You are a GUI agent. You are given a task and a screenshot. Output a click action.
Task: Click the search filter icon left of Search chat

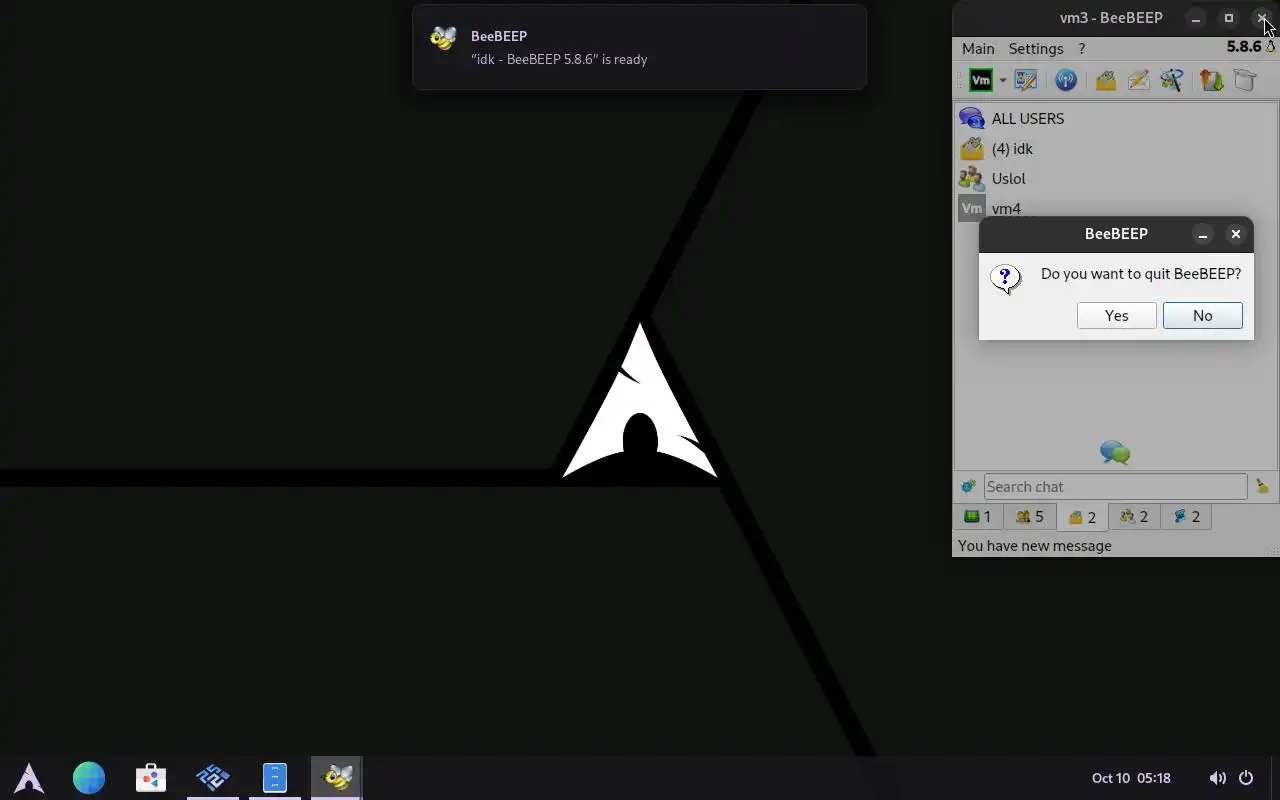tap(968, 486)
